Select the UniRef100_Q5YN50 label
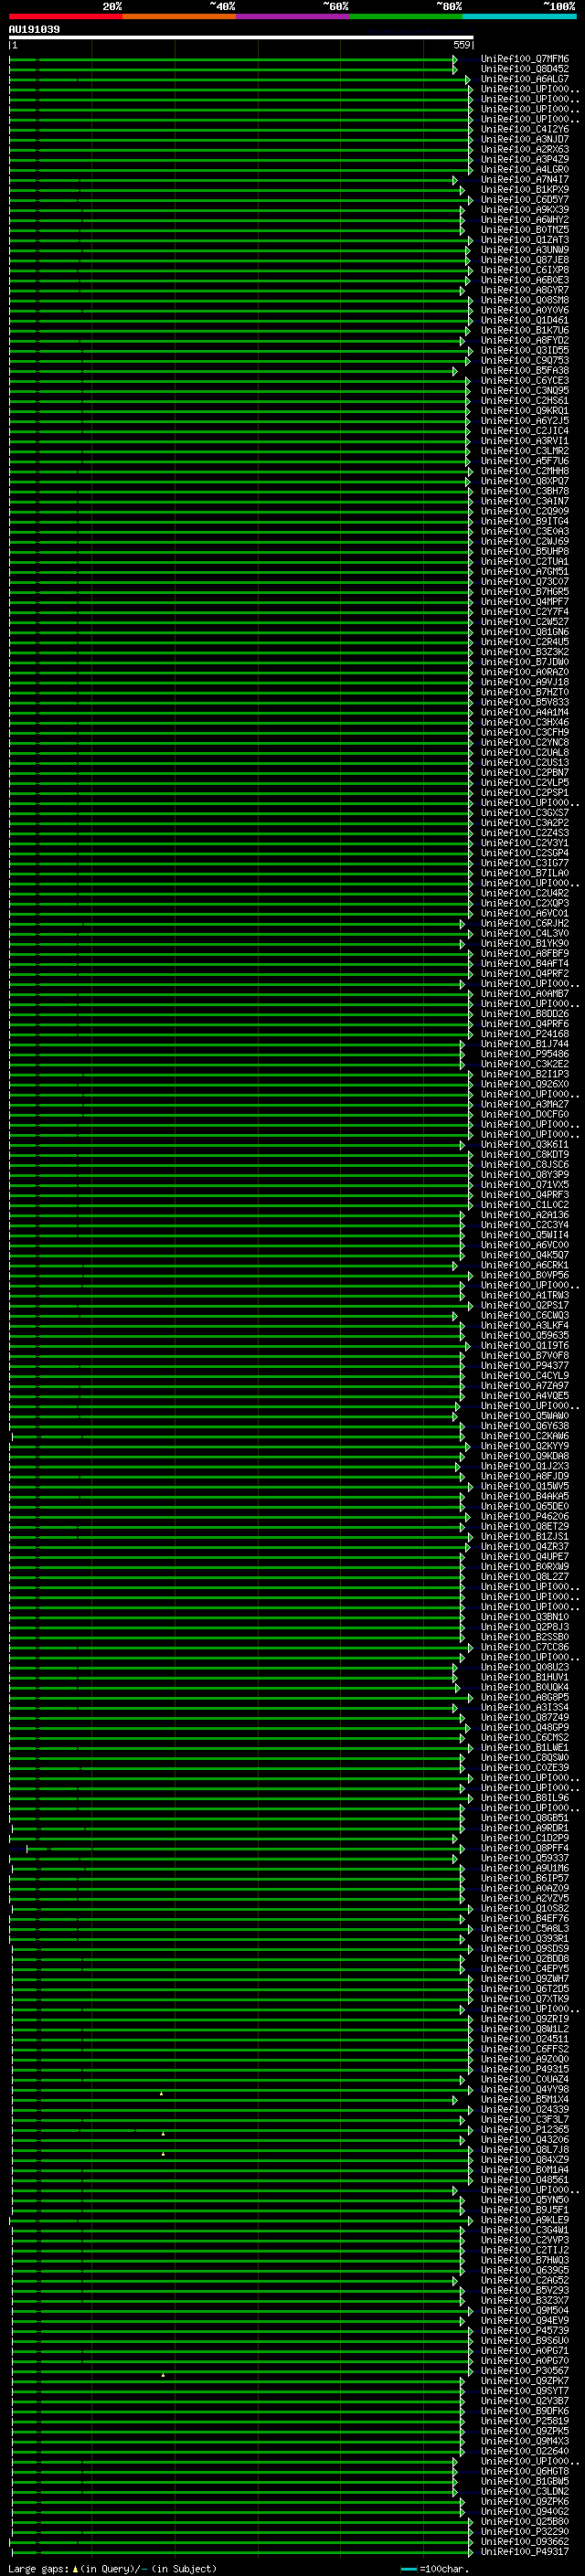 point(524,2199)
